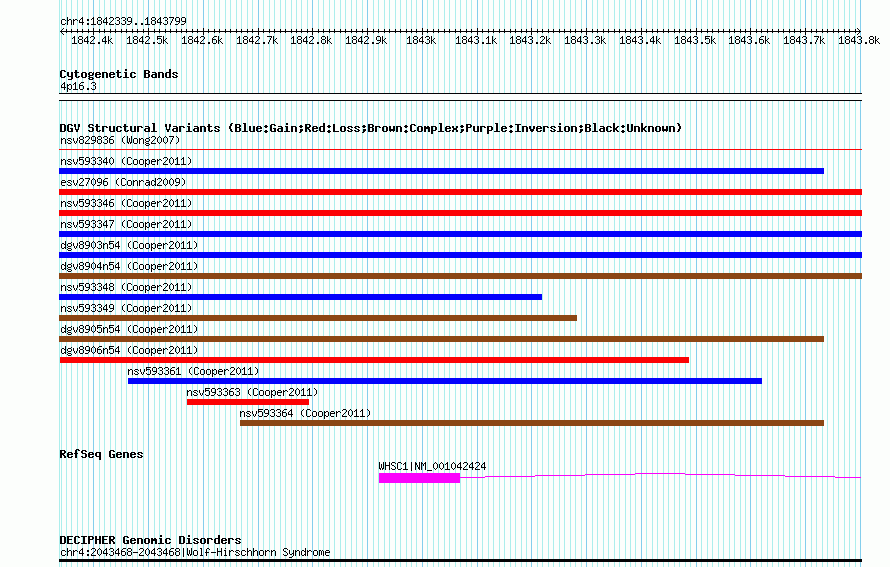Click the 1843k ruler tick label
The image size is (890, 567).
click(421, 40)
